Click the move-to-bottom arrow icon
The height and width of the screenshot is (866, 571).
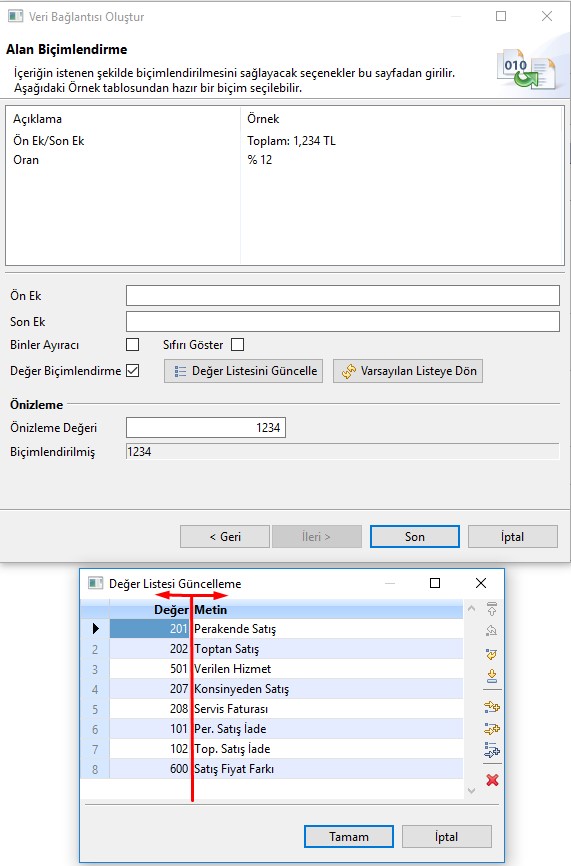coord(491,676)
